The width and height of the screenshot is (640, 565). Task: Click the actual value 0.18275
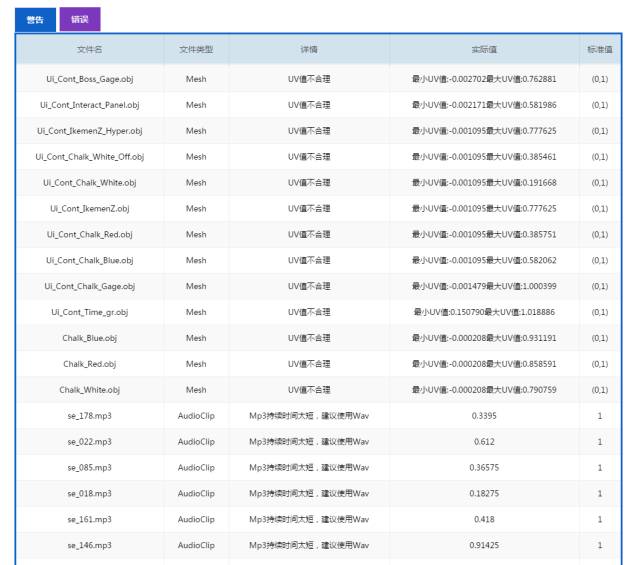point(484,494)
